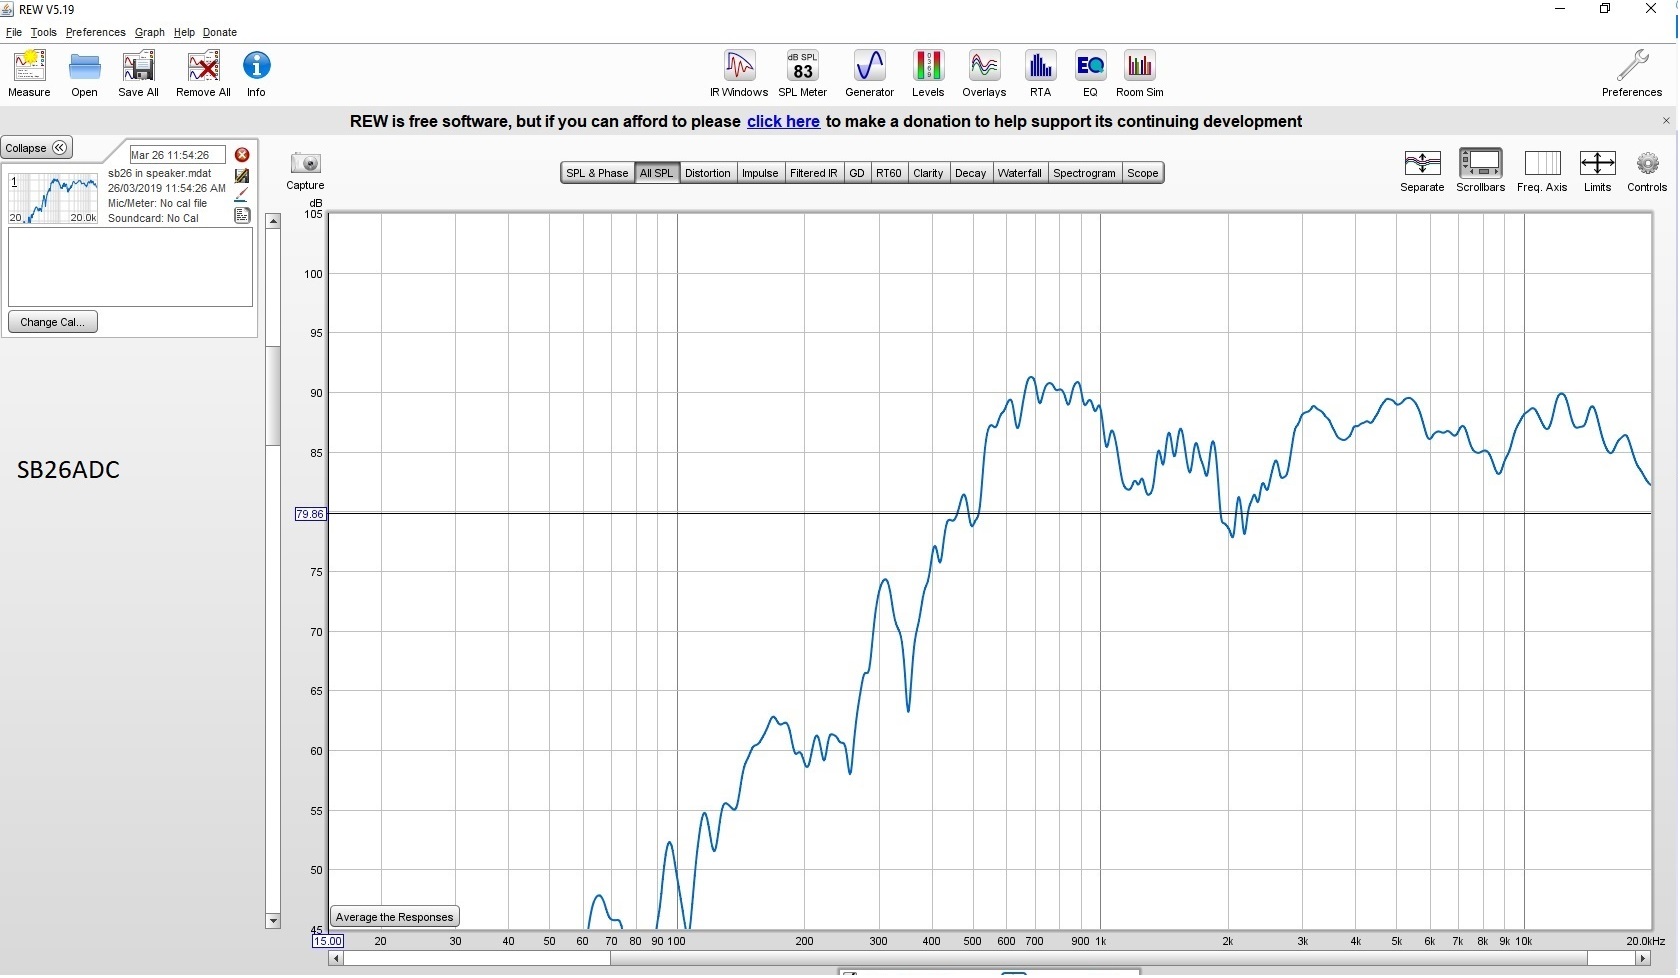This screenshot has height=978, width=1680.
Task: Click Average the Responses button
Action: coord(395,917)
